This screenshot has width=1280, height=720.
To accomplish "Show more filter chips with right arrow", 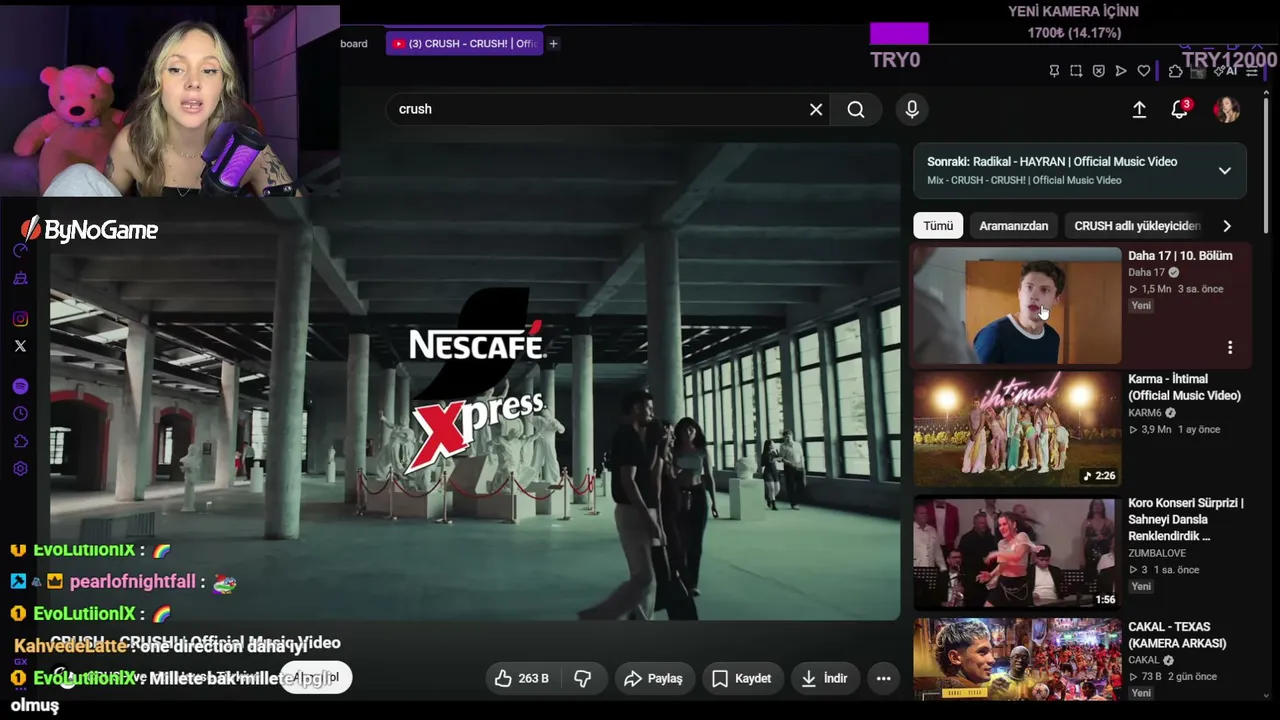I will pyautogui.click(x=1227, y=226).
